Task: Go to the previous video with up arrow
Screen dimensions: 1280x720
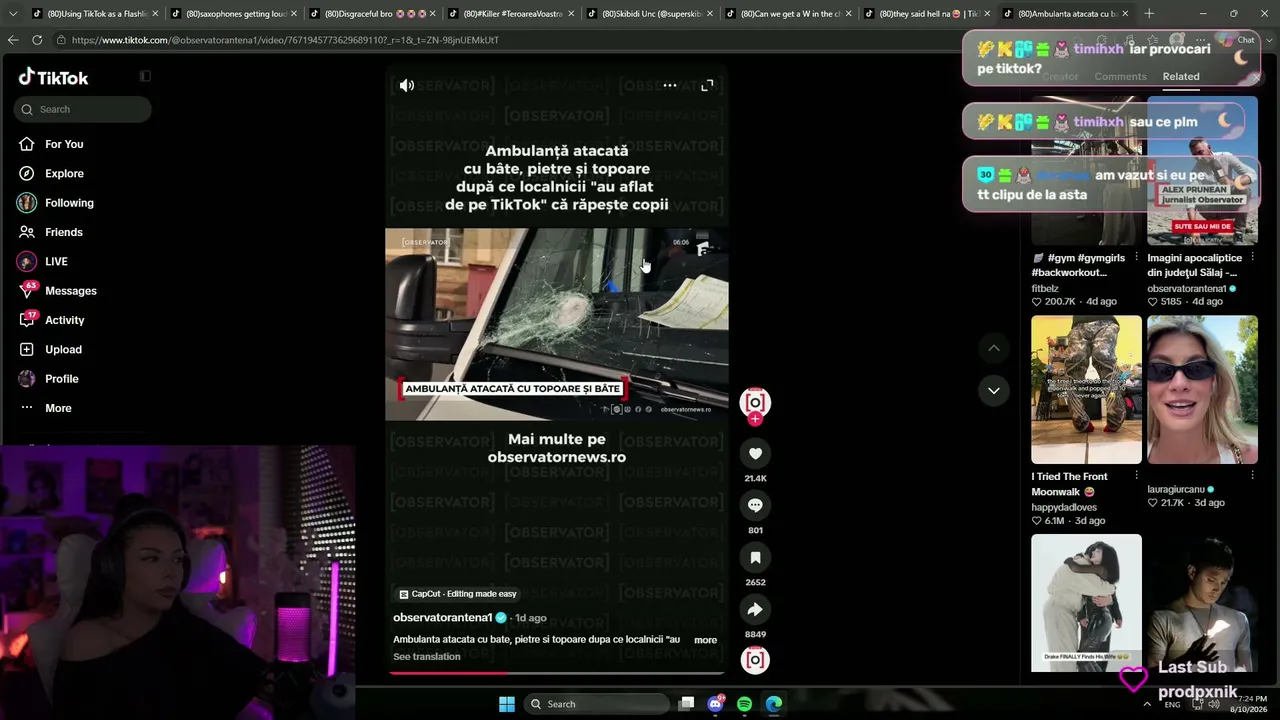Action: coord(994,348)
